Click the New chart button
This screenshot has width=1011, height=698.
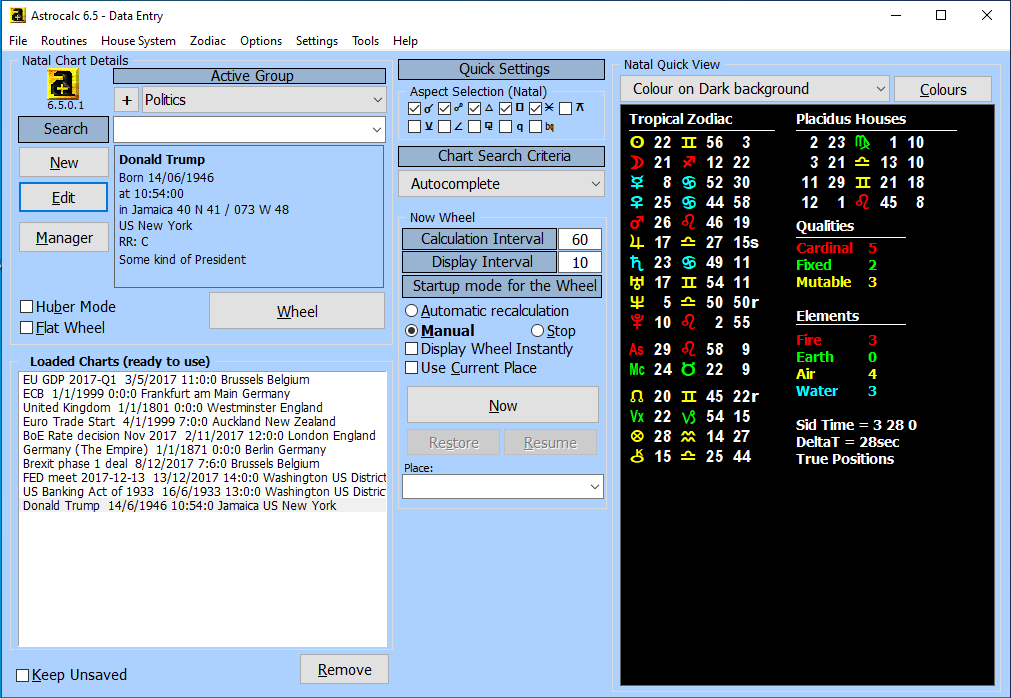(64, 162)
